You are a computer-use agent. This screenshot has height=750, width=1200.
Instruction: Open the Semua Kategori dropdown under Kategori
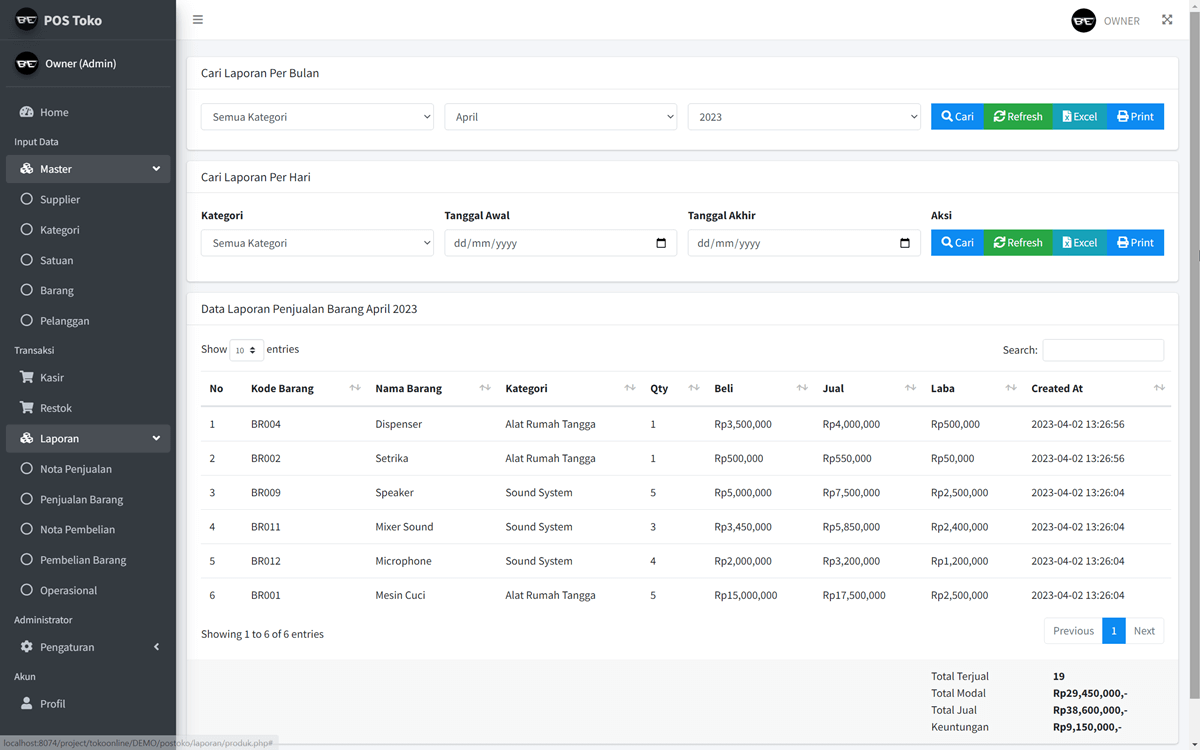click(317, 242)
